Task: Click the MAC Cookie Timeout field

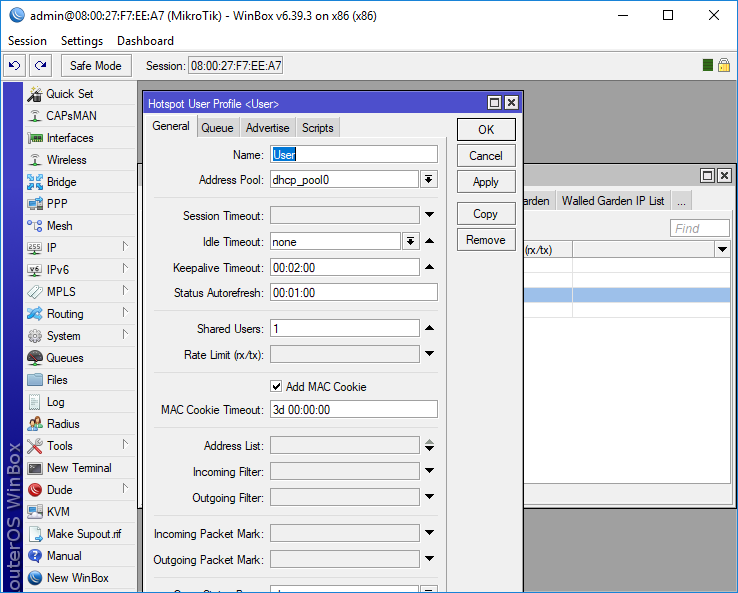Action: [x=354, y=409]
